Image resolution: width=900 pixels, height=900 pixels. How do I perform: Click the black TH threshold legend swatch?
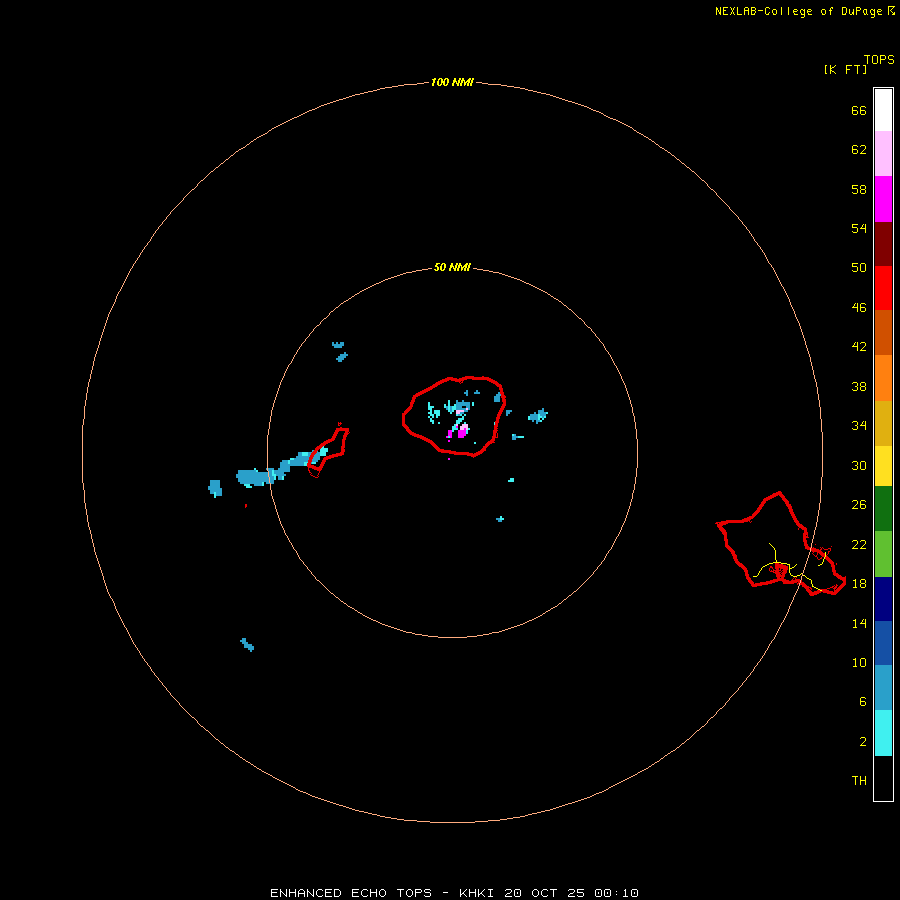tap(883, 778)
